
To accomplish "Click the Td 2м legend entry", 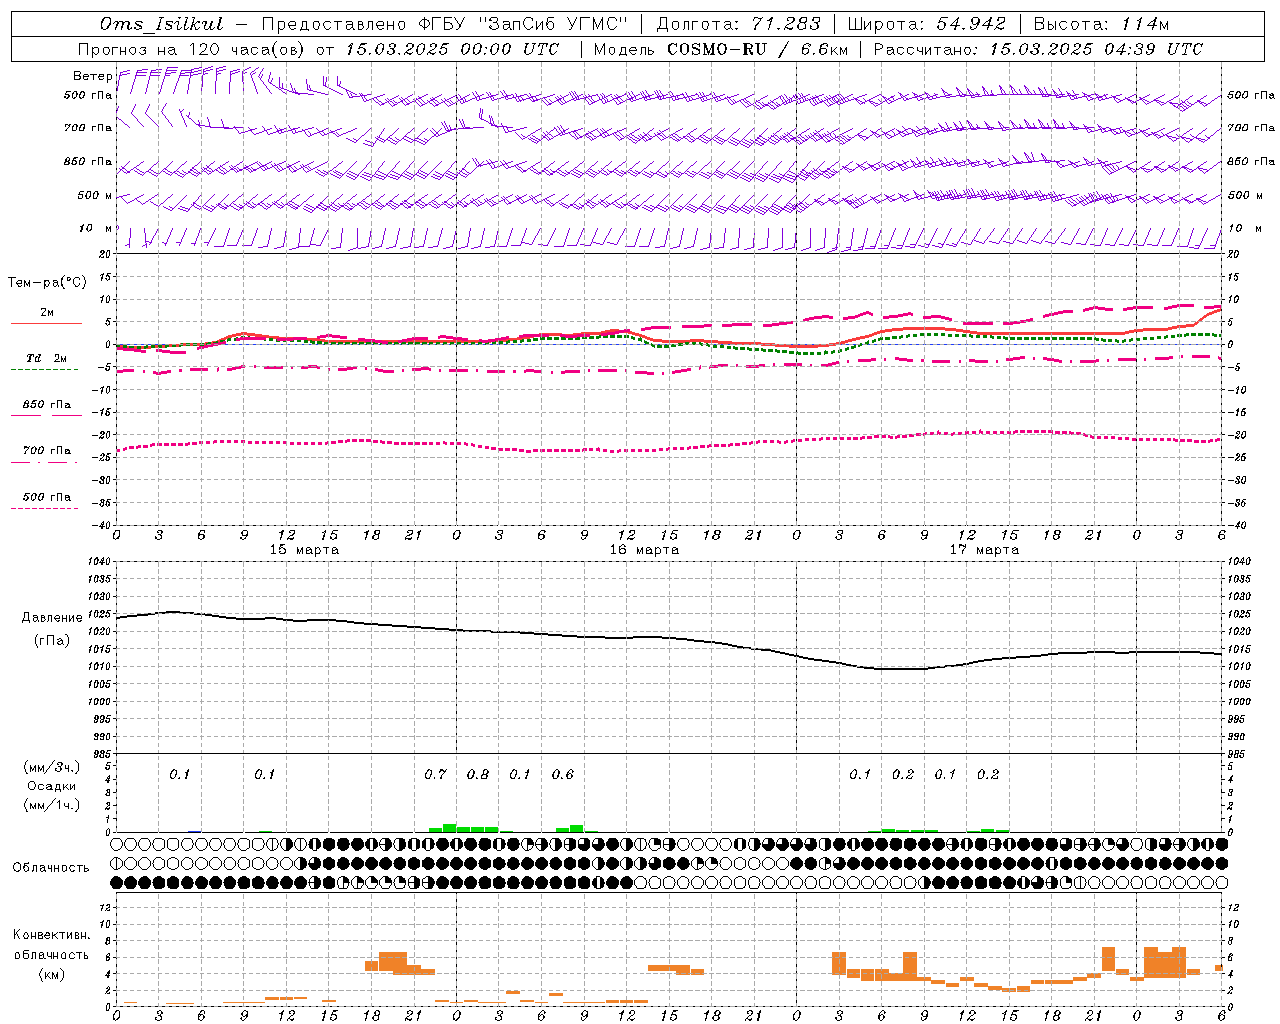I will 47,358.
